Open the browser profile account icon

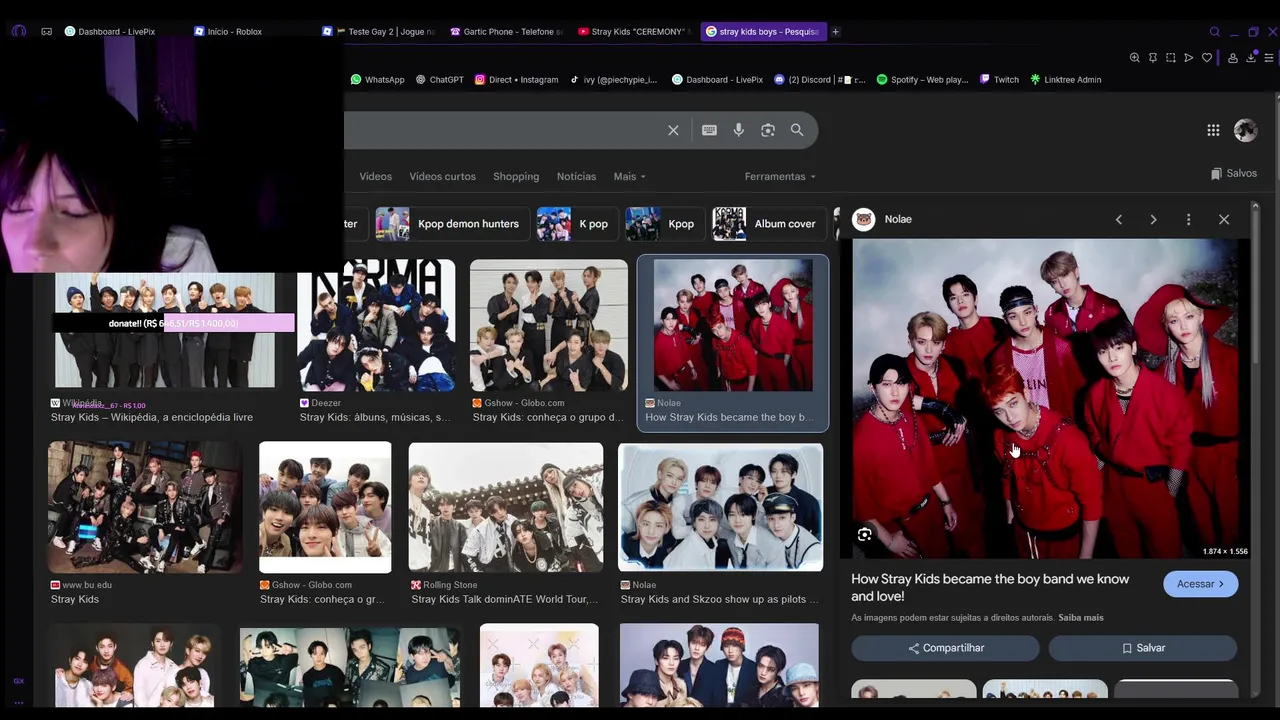coord(1233,58)
